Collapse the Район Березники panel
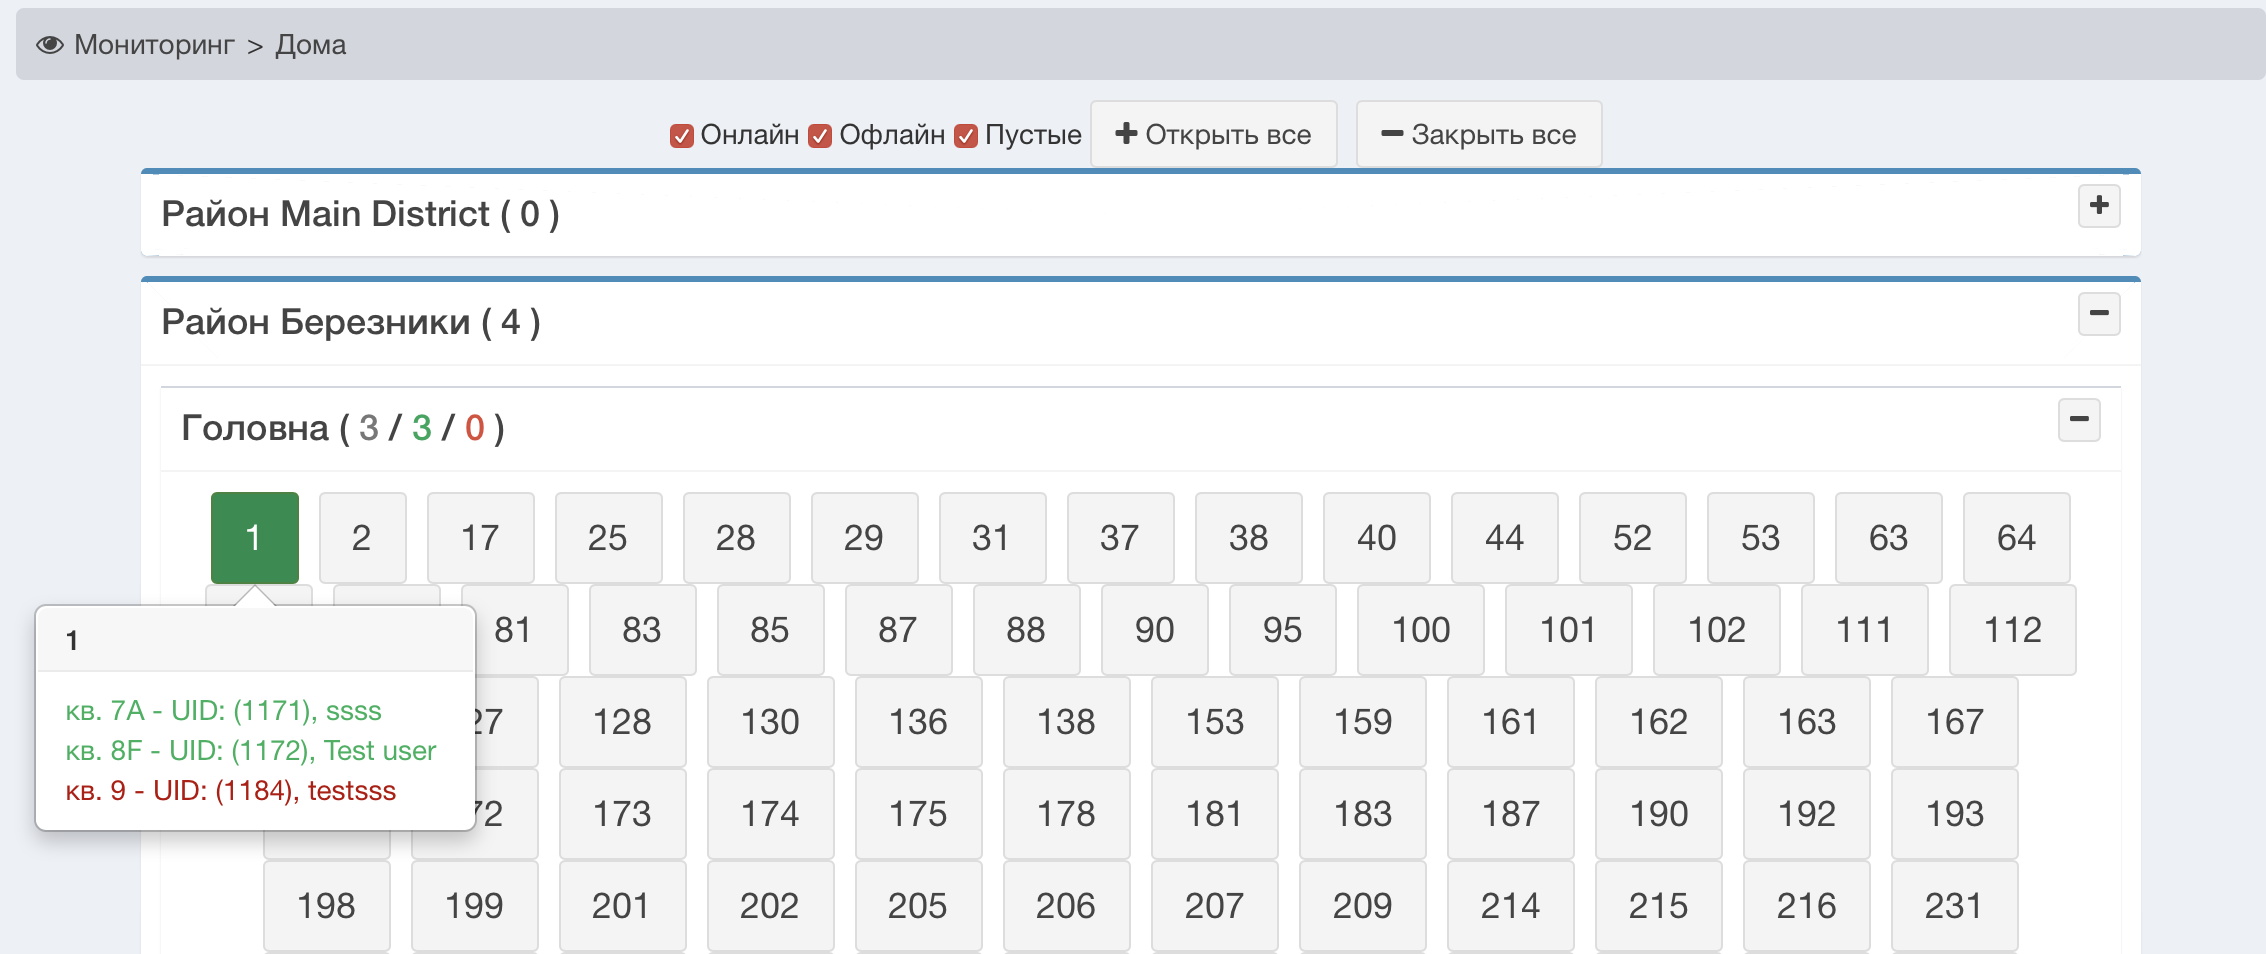The width and height of the screenshot is (2266, 954). click(2098, 314)
